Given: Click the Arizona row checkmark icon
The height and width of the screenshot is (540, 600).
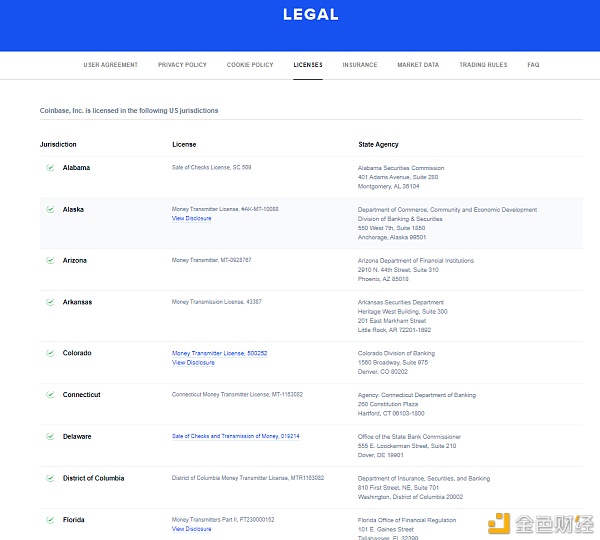Looking at the screenshot, I should 50,260.
